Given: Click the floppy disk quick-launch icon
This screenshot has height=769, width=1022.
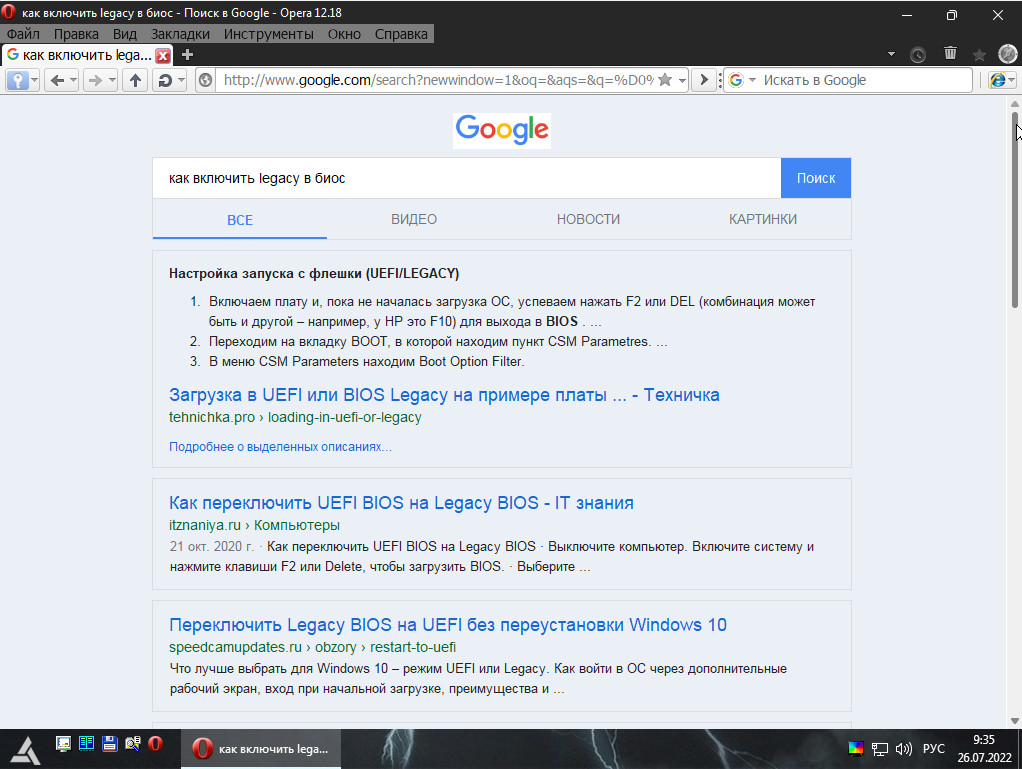Looking at the screenshot, I should coord(110,744).
